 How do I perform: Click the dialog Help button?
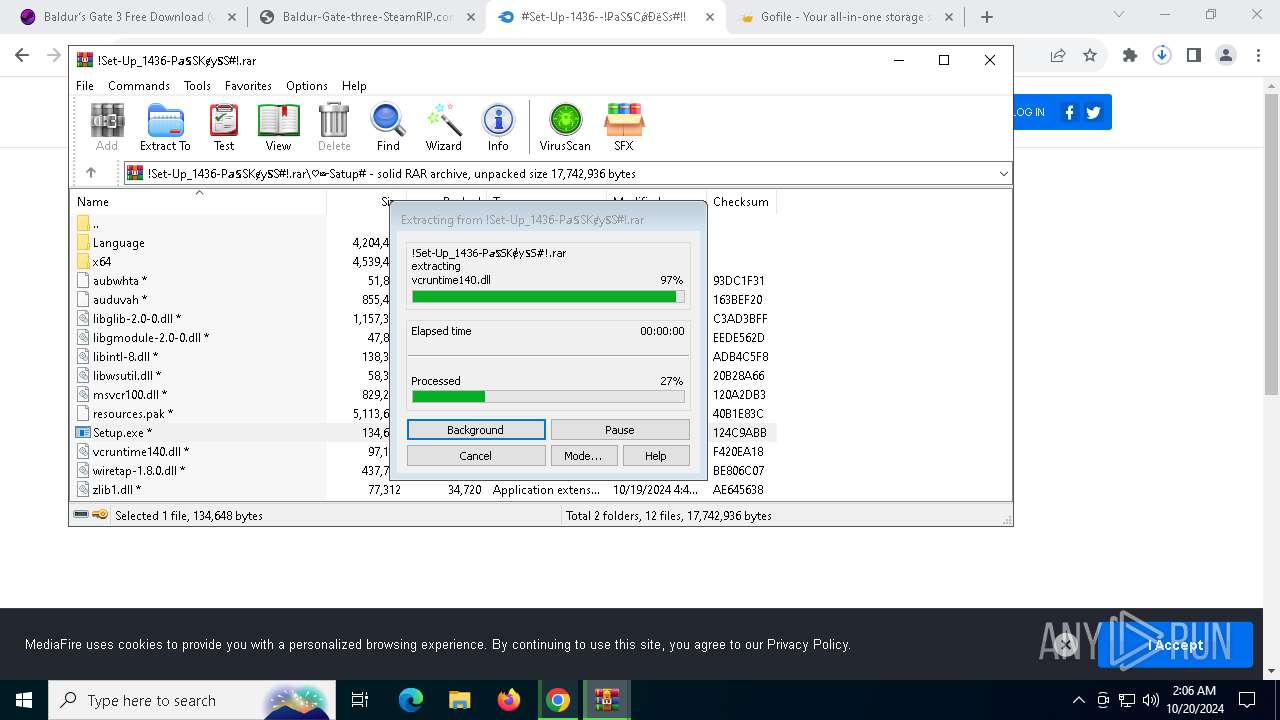(x=655, y=456)
